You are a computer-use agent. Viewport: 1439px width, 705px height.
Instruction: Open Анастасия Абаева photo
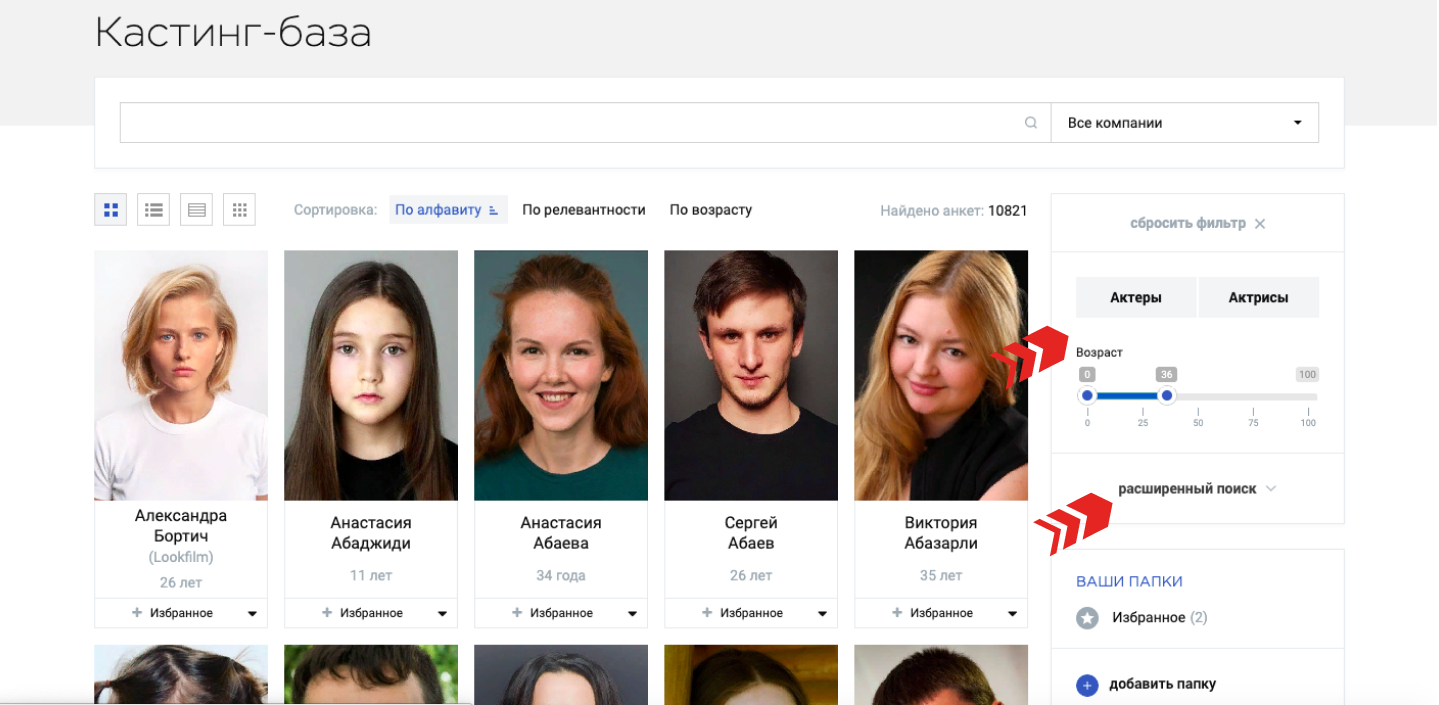(x=561, y=375)
